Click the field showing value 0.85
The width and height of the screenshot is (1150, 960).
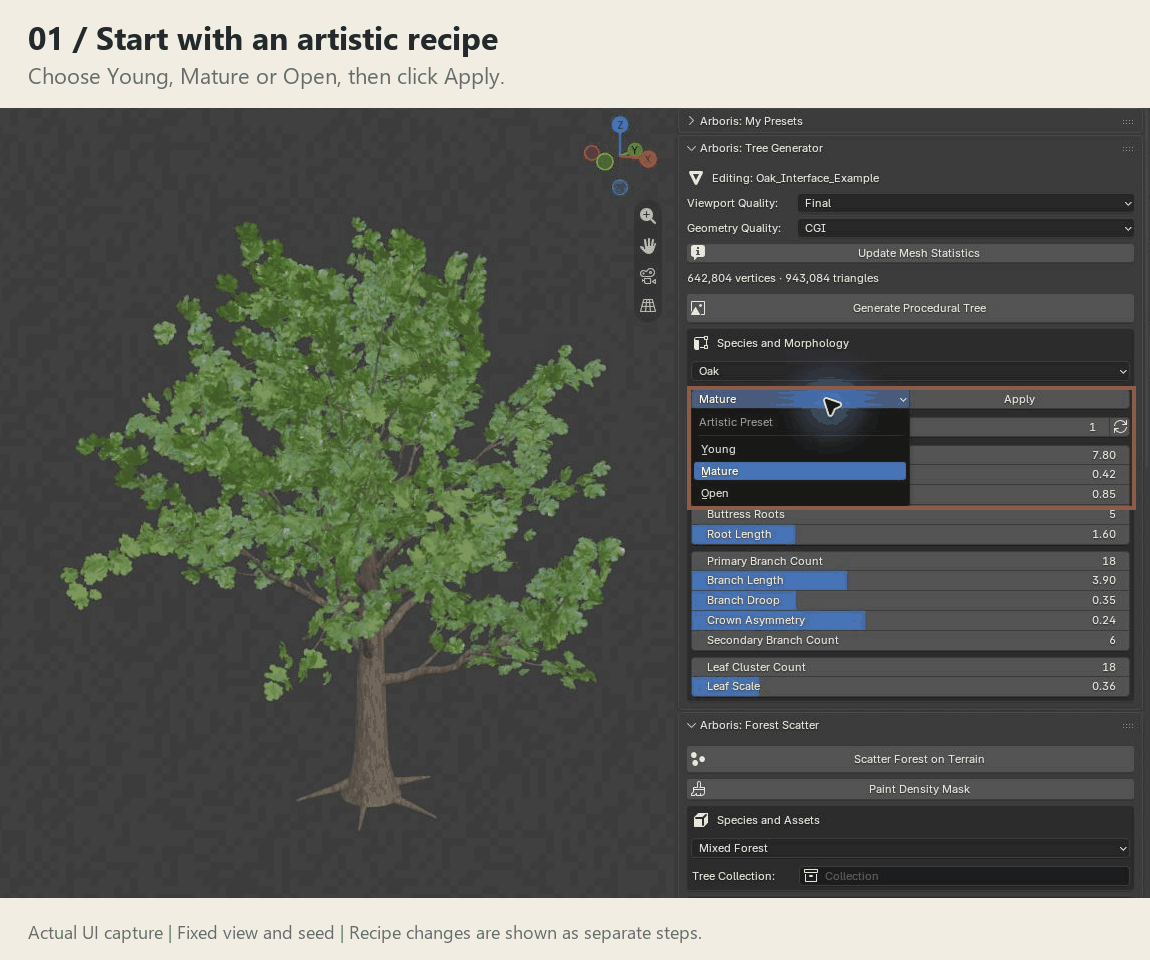tap(1019, 494)
